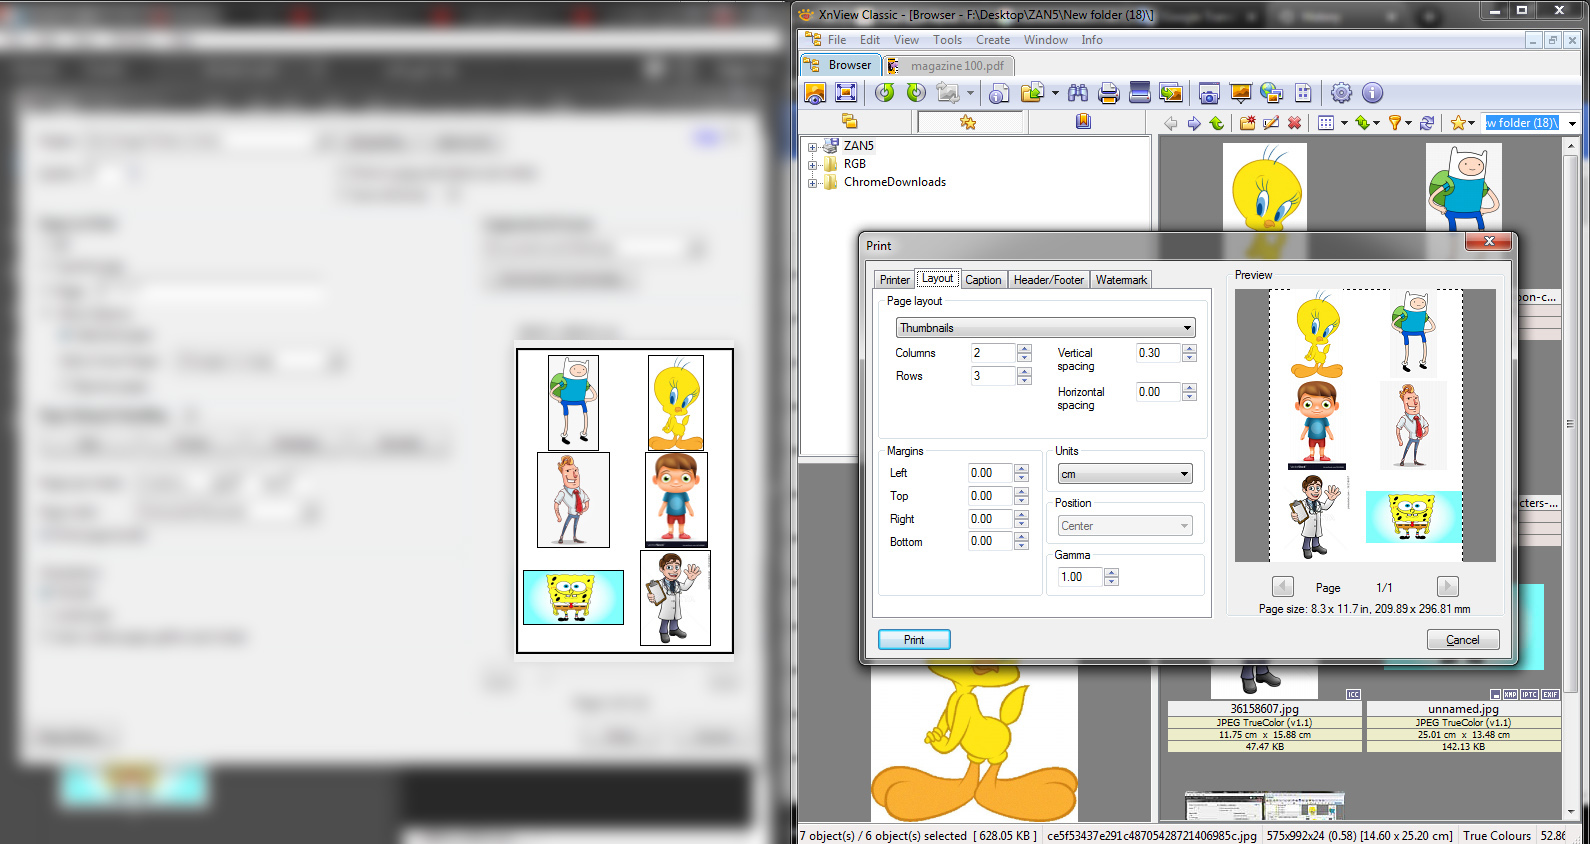Image resolution: width=1590 pixels, height=844 pixels.
Task: Open the Position dropdown showing Center
Action: (x=1125, y=526)
